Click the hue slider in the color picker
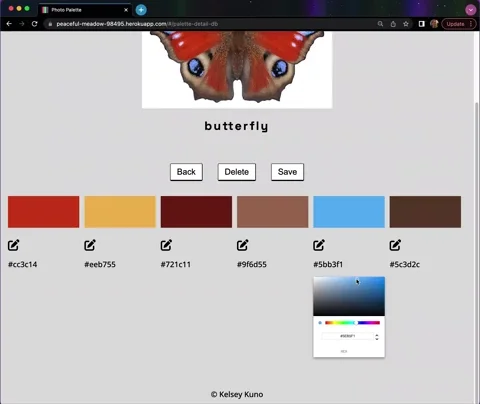480x404 pixels. click(352, 323)
